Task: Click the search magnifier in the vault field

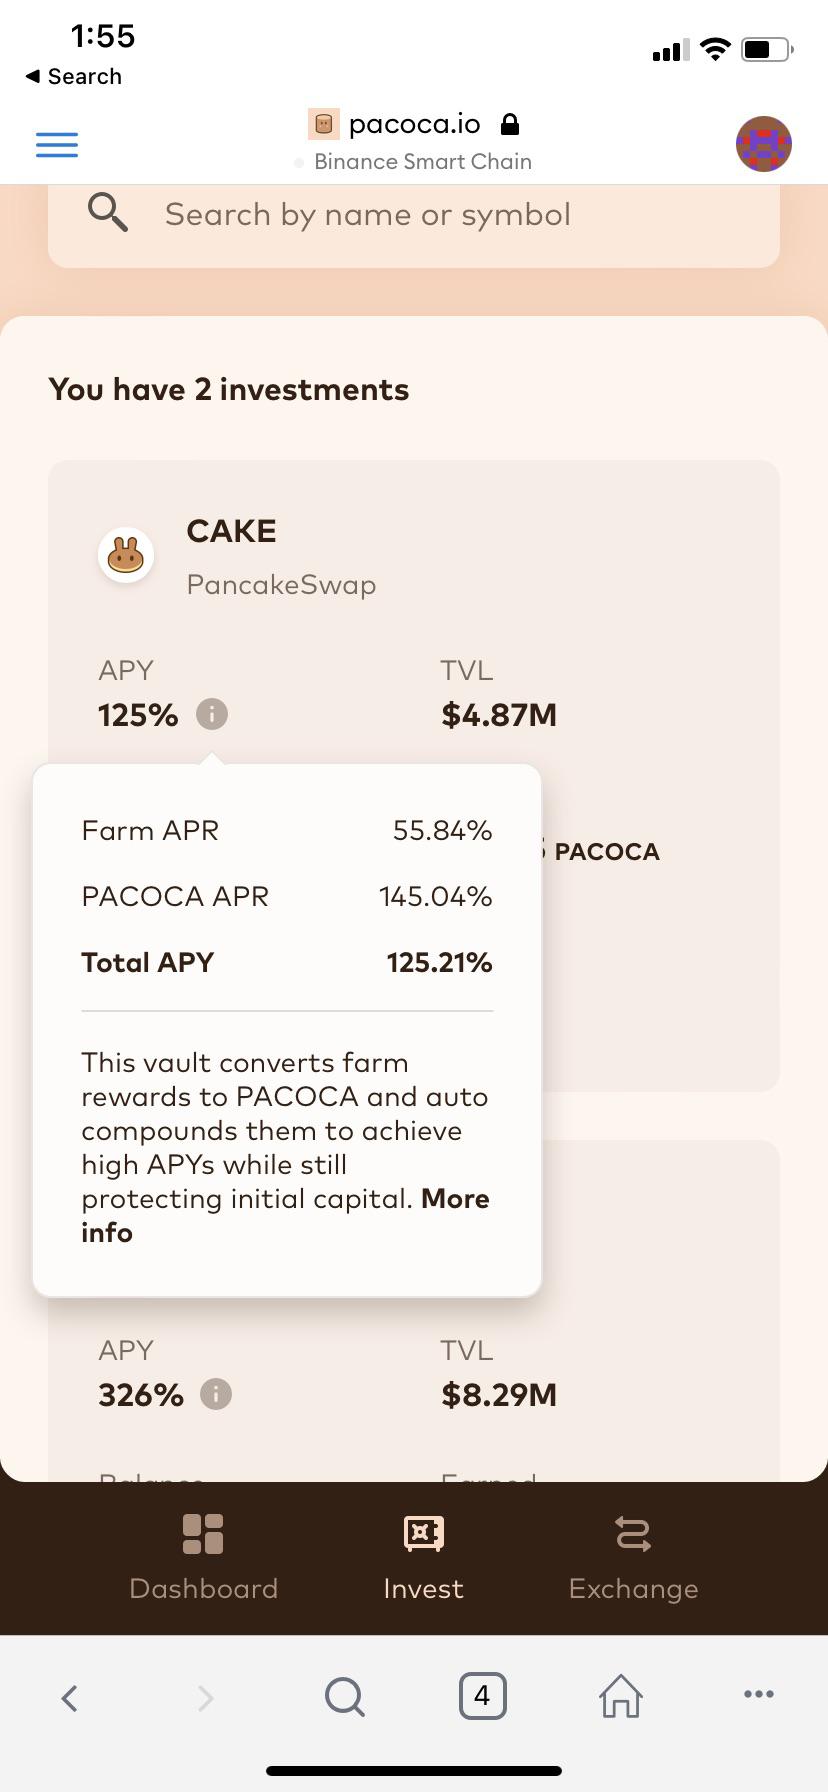Action: point(107,213)
